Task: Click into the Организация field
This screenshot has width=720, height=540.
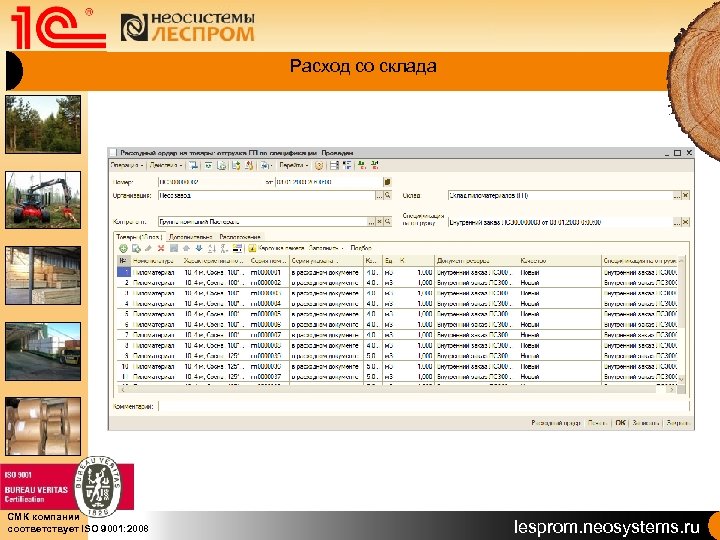Action: click(267, 196)
